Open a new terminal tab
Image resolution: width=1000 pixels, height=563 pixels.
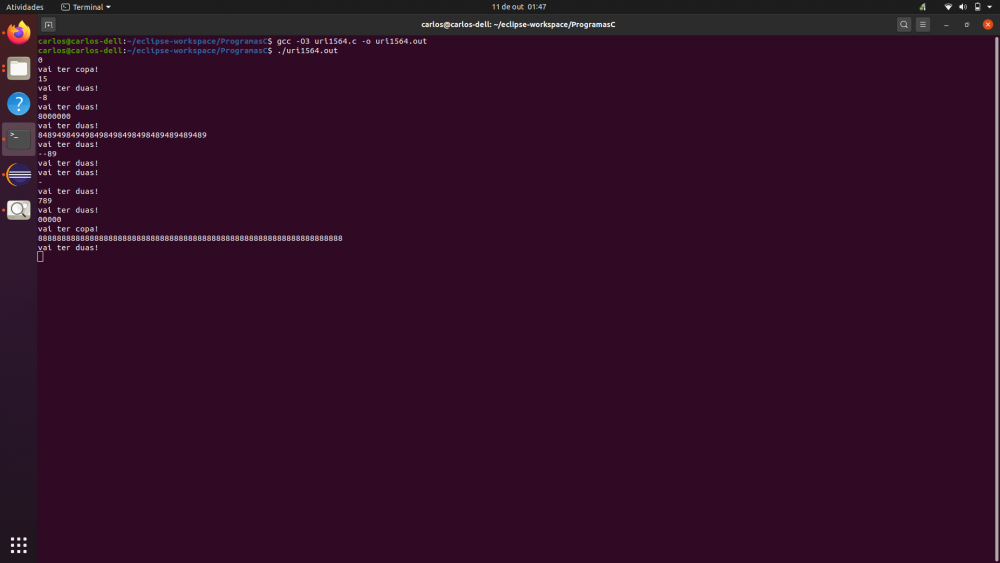point(49,24)
